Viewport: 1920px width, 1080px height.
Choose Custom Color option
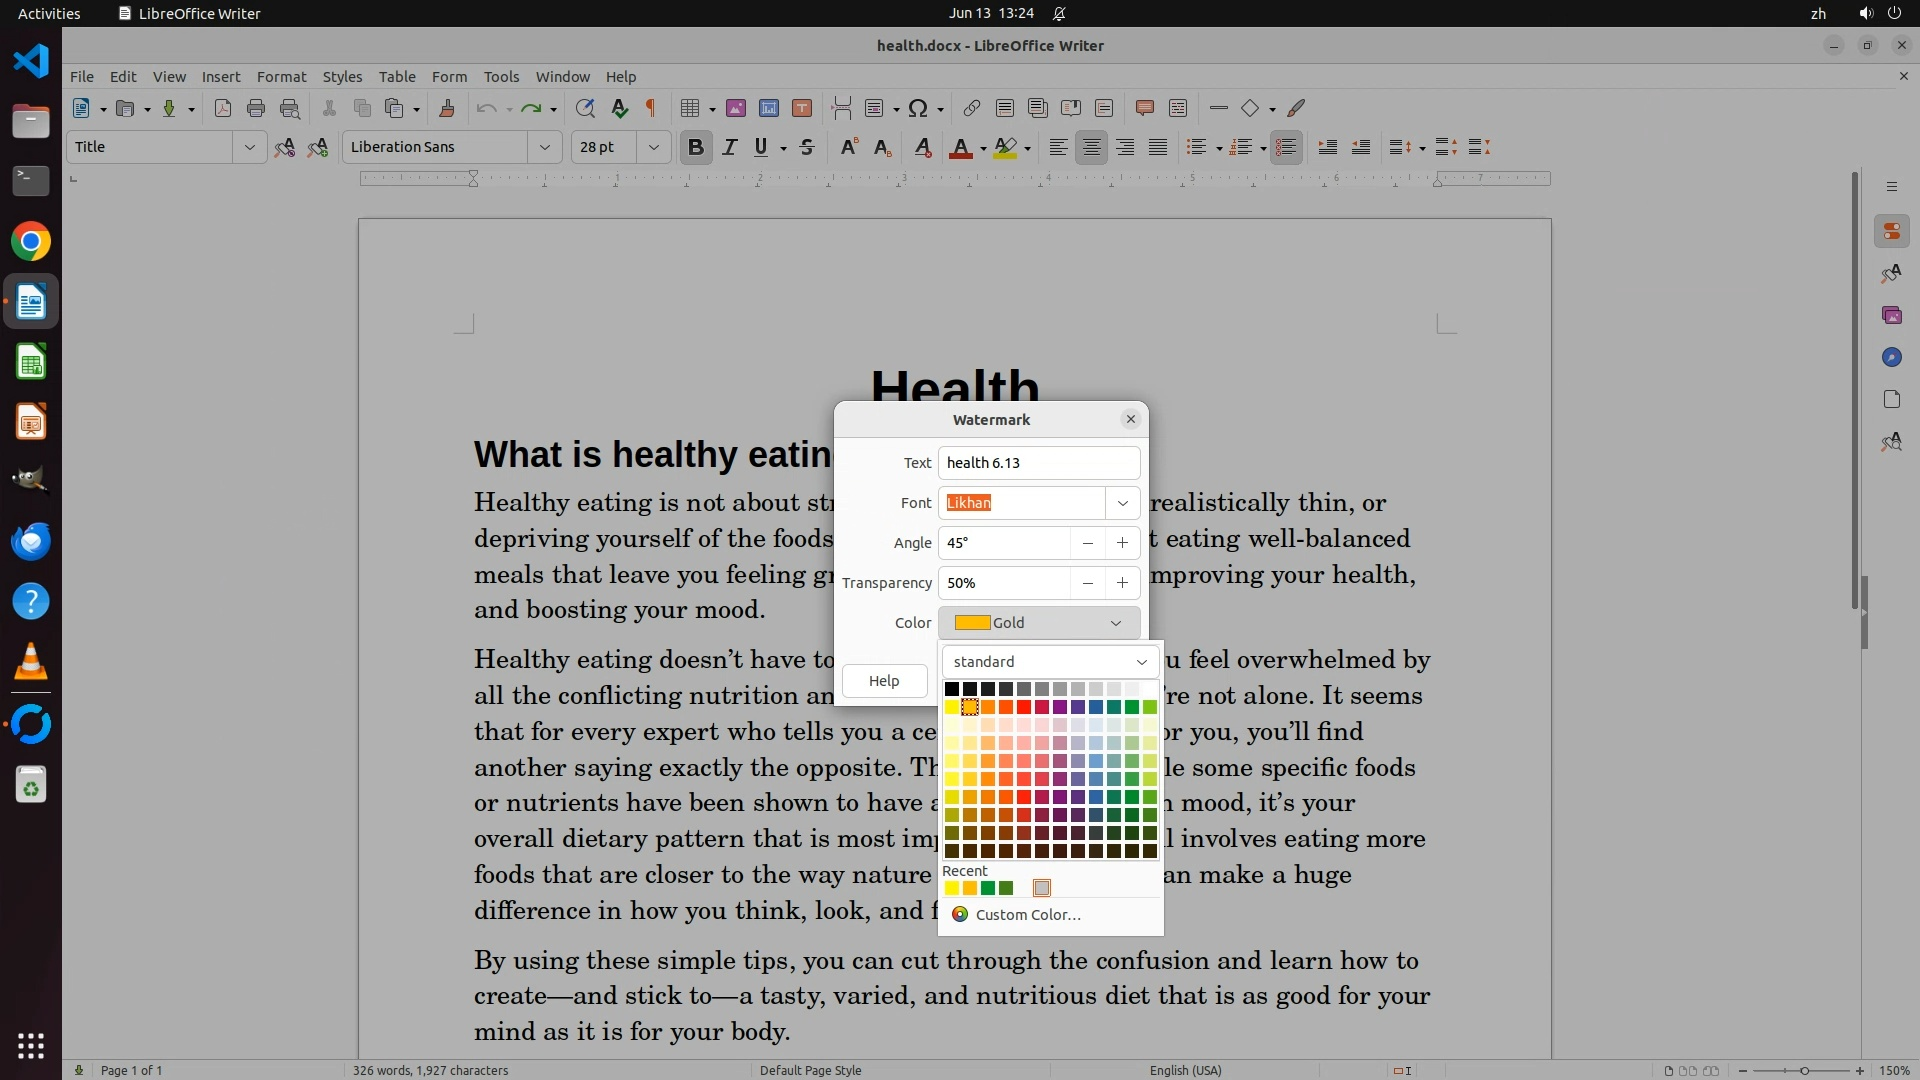1027,915
